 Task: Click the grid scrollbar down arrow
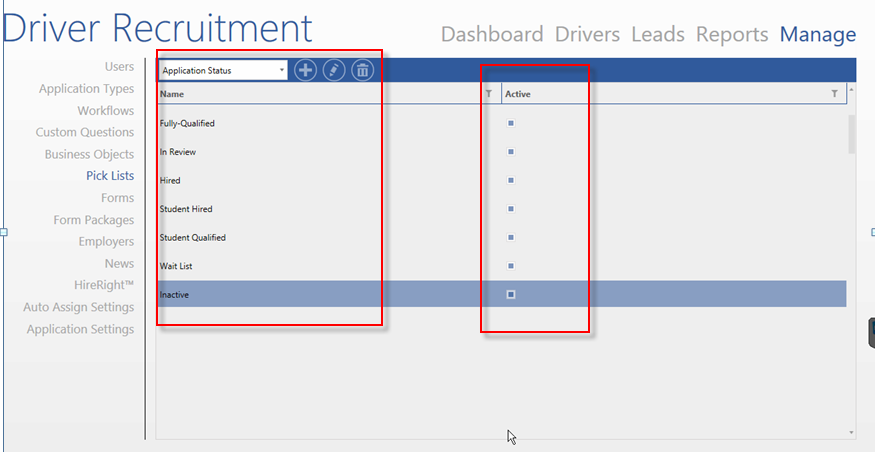tap(851, 432)
